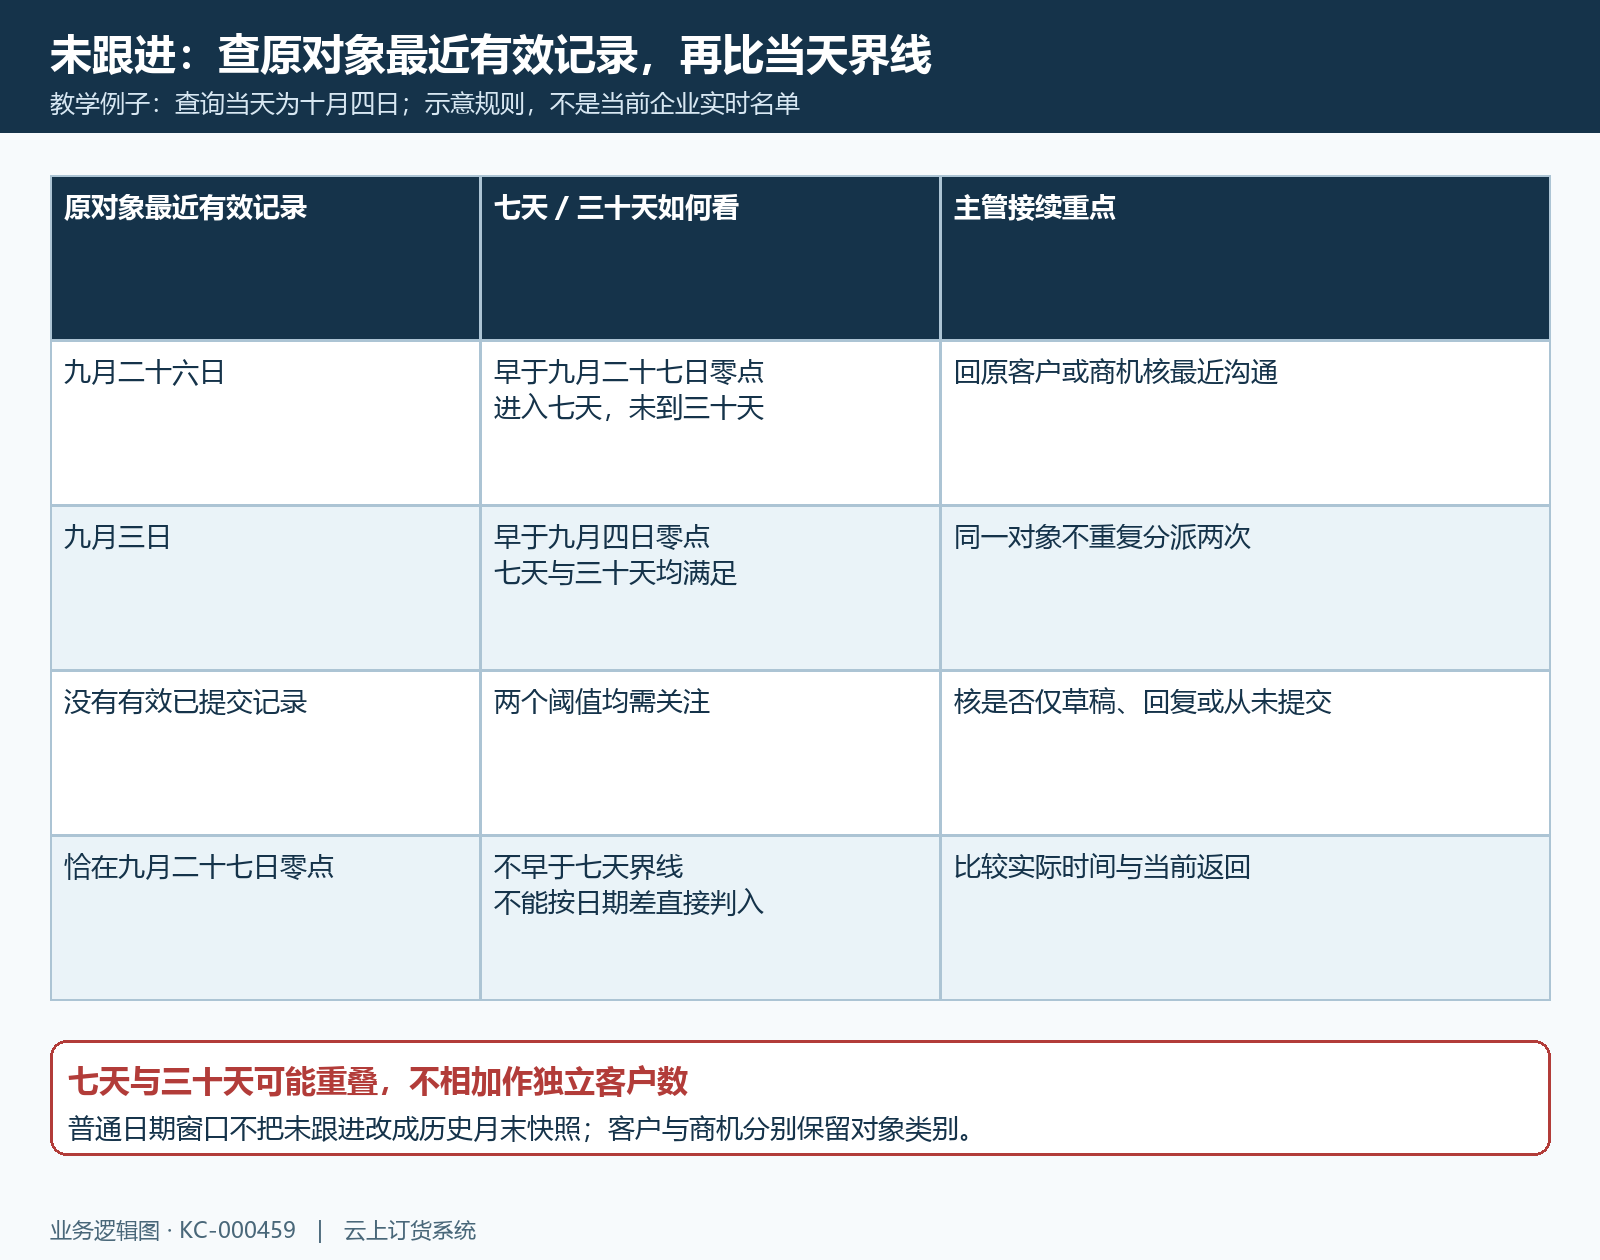The width and height of the screenshot is (1600, 1260).
Task: Select cell 同一对象不重复分派两次
Action: pos(1245,588)
